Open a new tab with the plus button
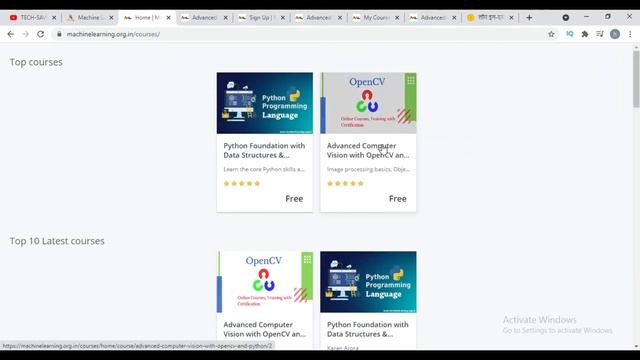The image size is (640, 360). 529,18
